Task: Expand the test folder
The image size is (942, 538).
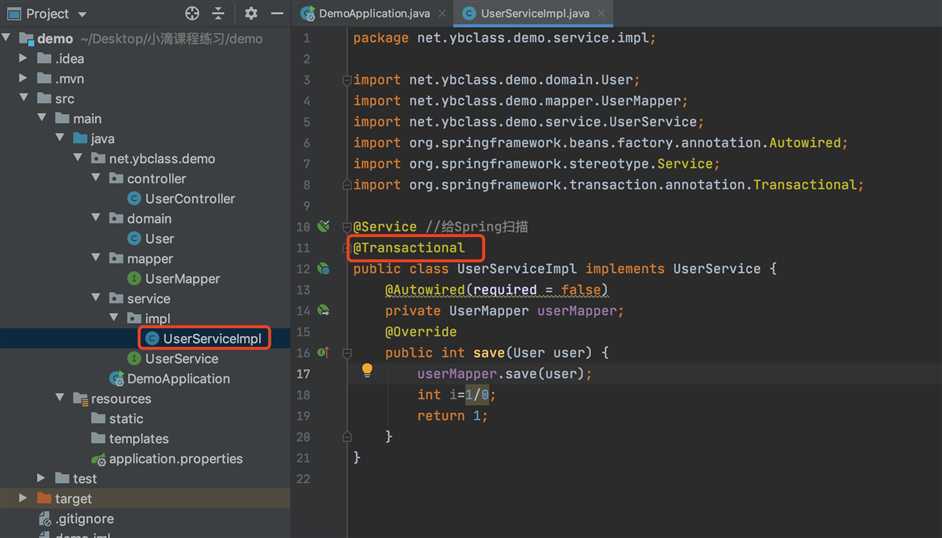Action: tap(41, 478)
